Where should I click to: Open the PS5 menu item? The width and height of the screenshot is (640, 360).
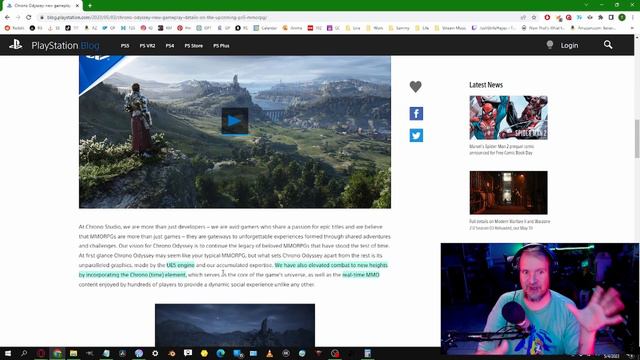point(125,46)
